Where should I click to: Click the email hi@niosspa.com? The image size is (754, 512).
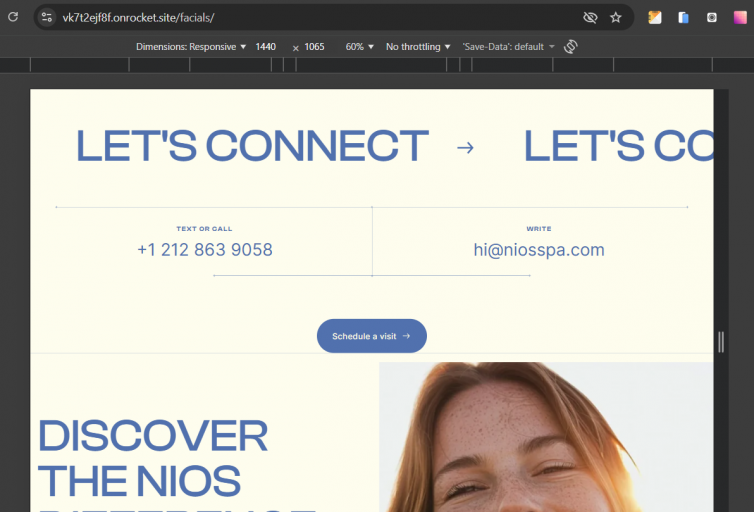[x=539, y=250]
